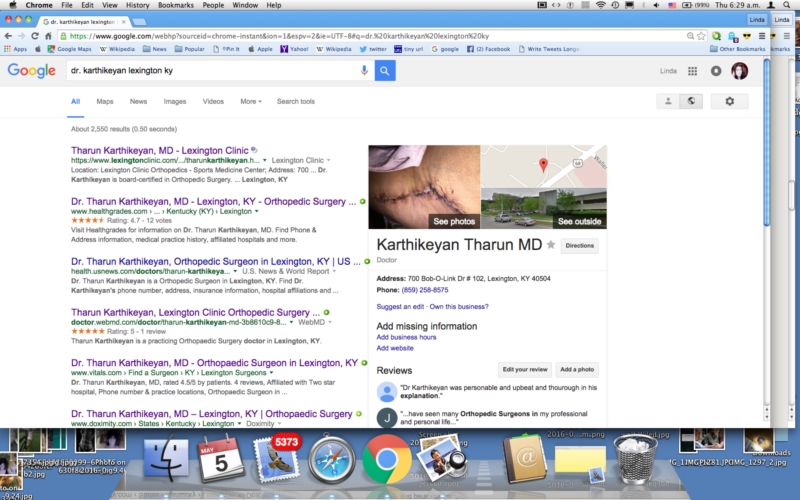Open the Bookmarks menu in menu bar
800x500 pixels.
pyautogui.click(x=175, y=5)
